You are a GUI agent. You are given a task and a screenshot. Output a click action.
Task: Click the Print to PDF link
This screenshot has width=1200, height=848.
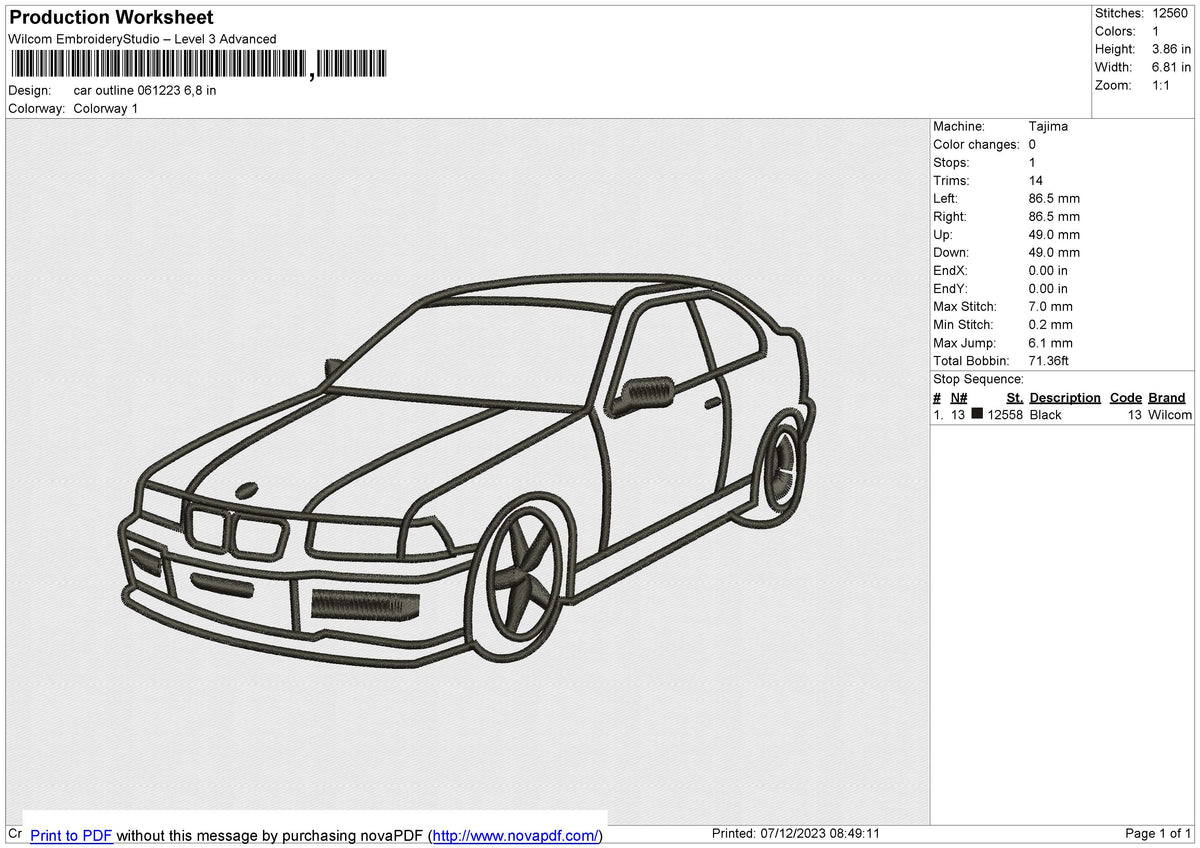pos(71,835)
